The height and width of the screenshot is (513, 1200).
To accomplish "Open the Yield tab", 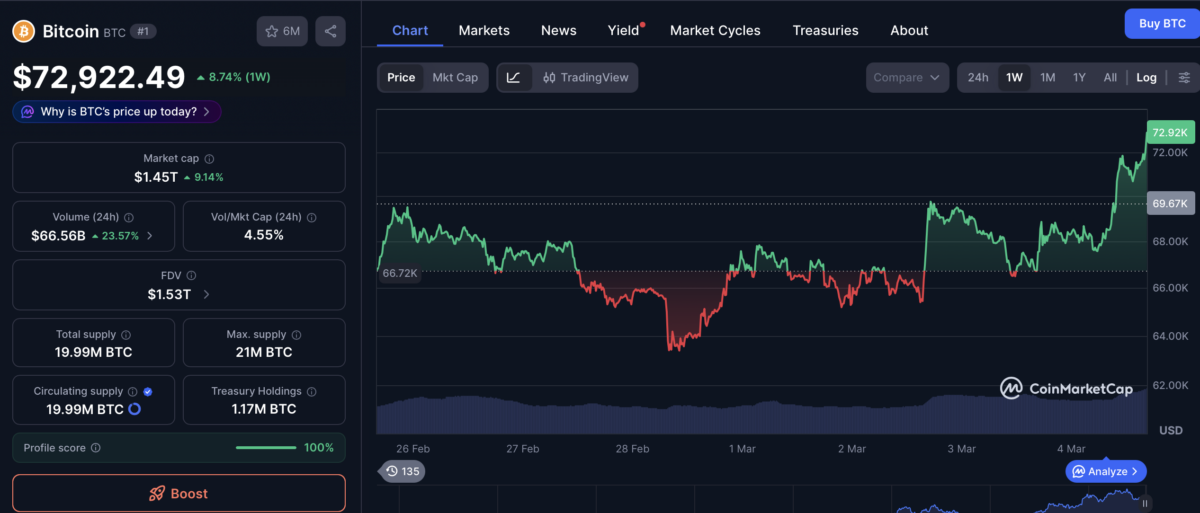I will [624, 30].
